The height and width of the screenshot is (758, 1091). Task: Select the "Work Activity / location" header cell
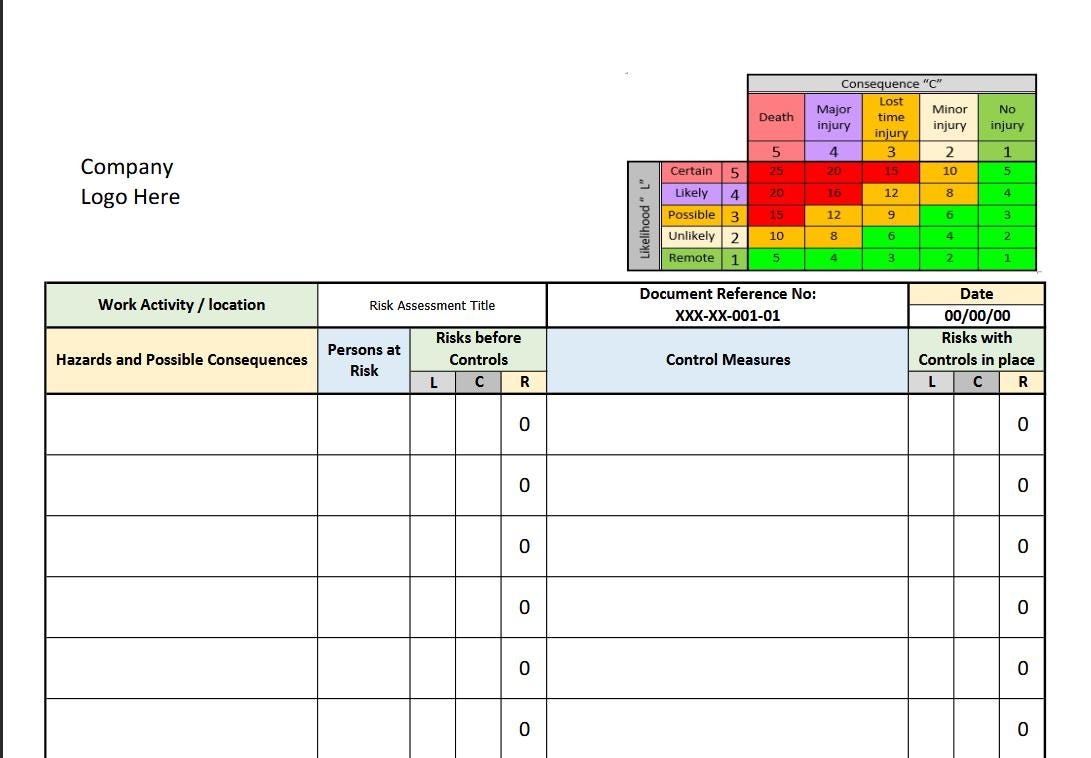click(181, 305)
